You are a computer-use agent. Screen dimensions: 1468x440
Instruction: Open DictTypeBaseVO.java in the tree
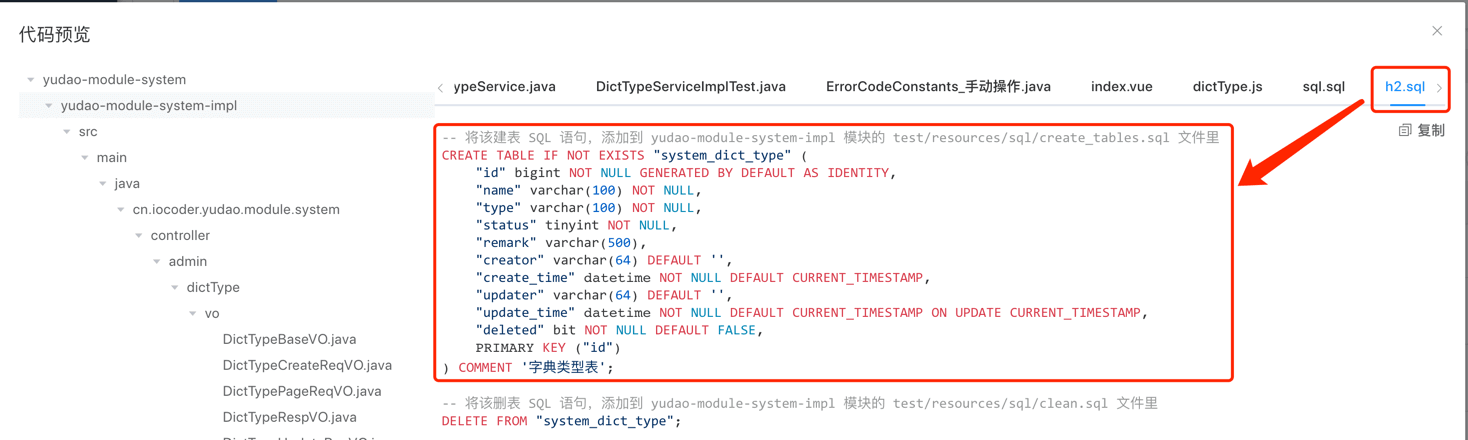289,340
